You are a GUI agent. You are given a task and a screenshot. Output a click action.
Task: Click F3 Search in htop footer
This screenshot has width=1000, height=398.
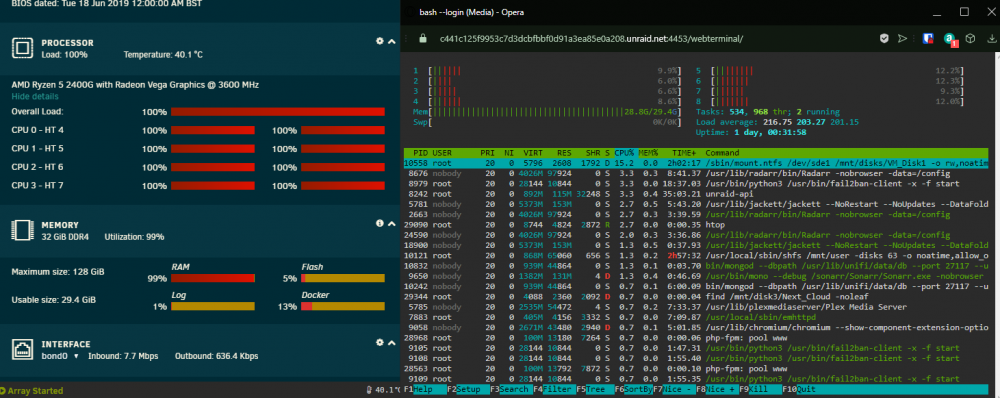click(510, 389)
